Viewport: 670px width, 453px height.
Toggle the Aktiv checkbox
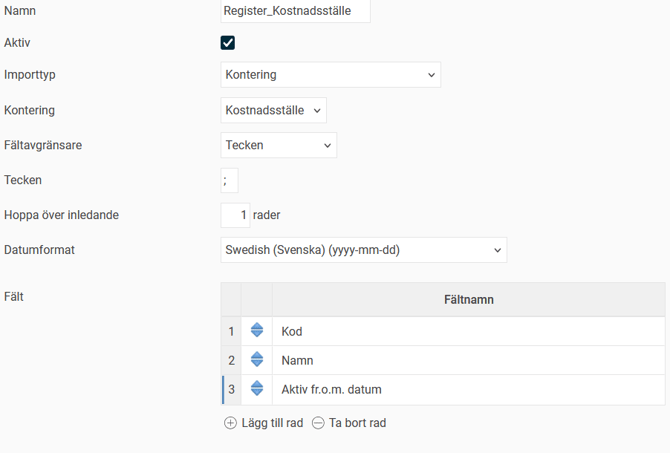point(228,43)
